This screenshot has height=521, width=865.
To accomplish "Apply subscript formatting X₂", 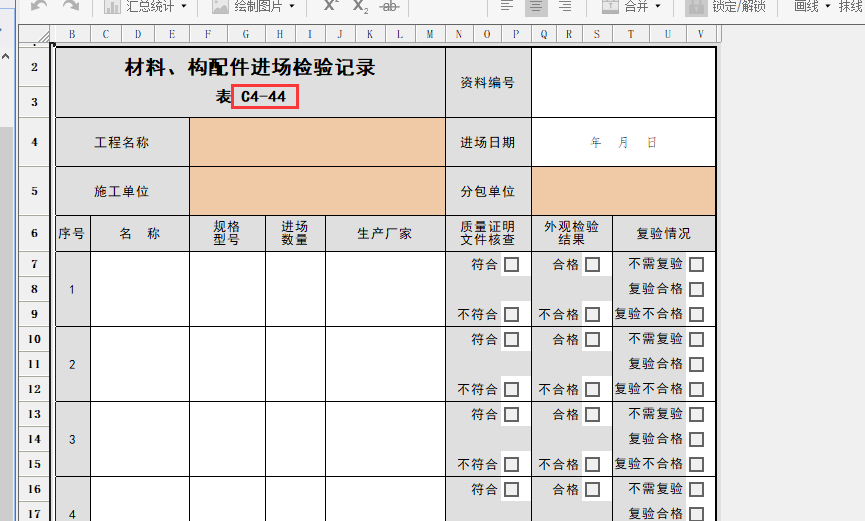I will pyautogui.click(x=360, y=6).
